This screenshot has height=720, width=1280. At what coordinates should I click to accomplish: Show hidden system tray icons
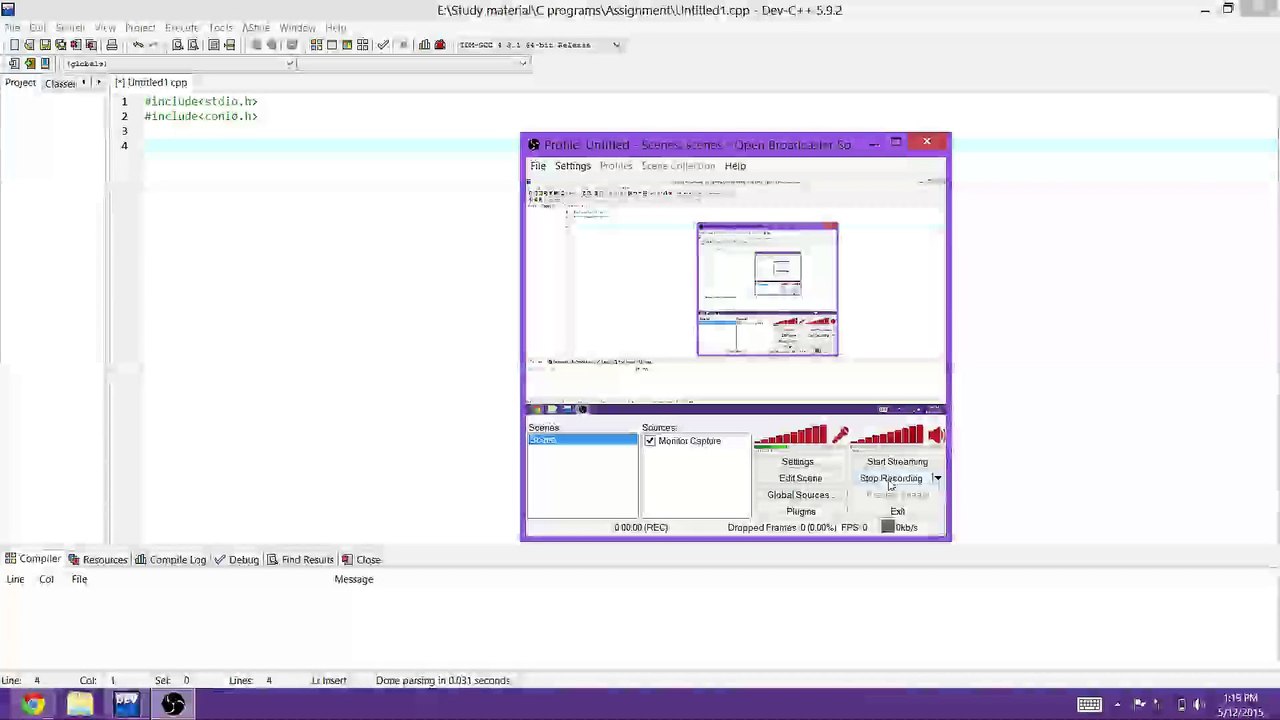(1117, 704)
